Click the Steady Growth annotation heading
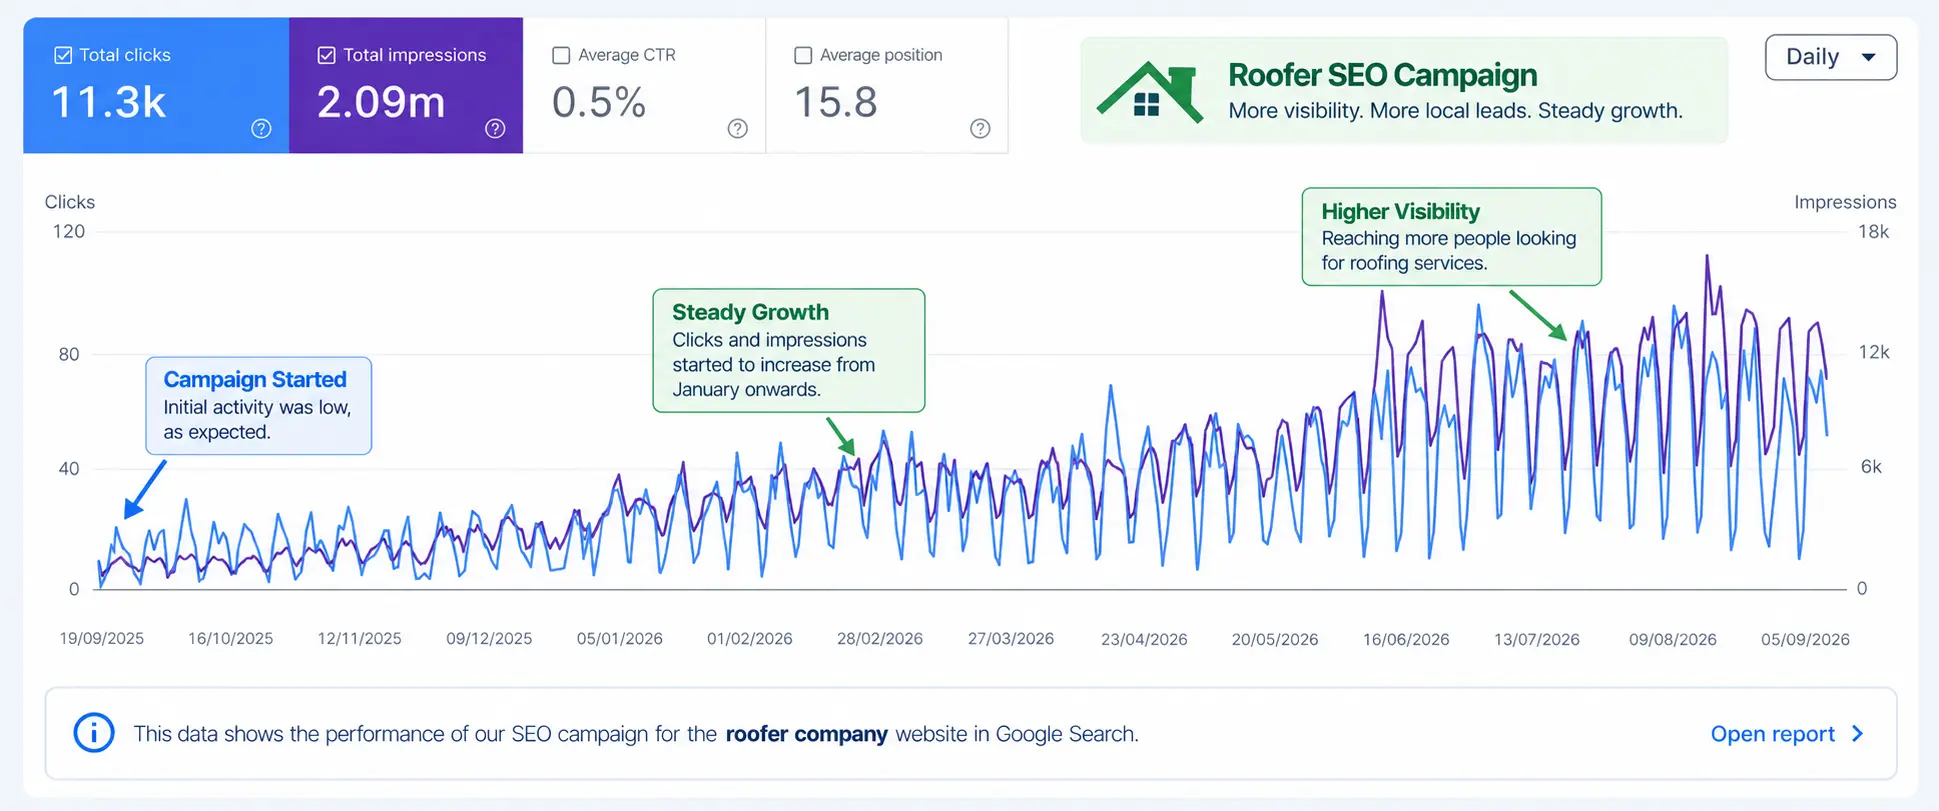The height and width of the screenshot is (811, 1939). point(750,312)
